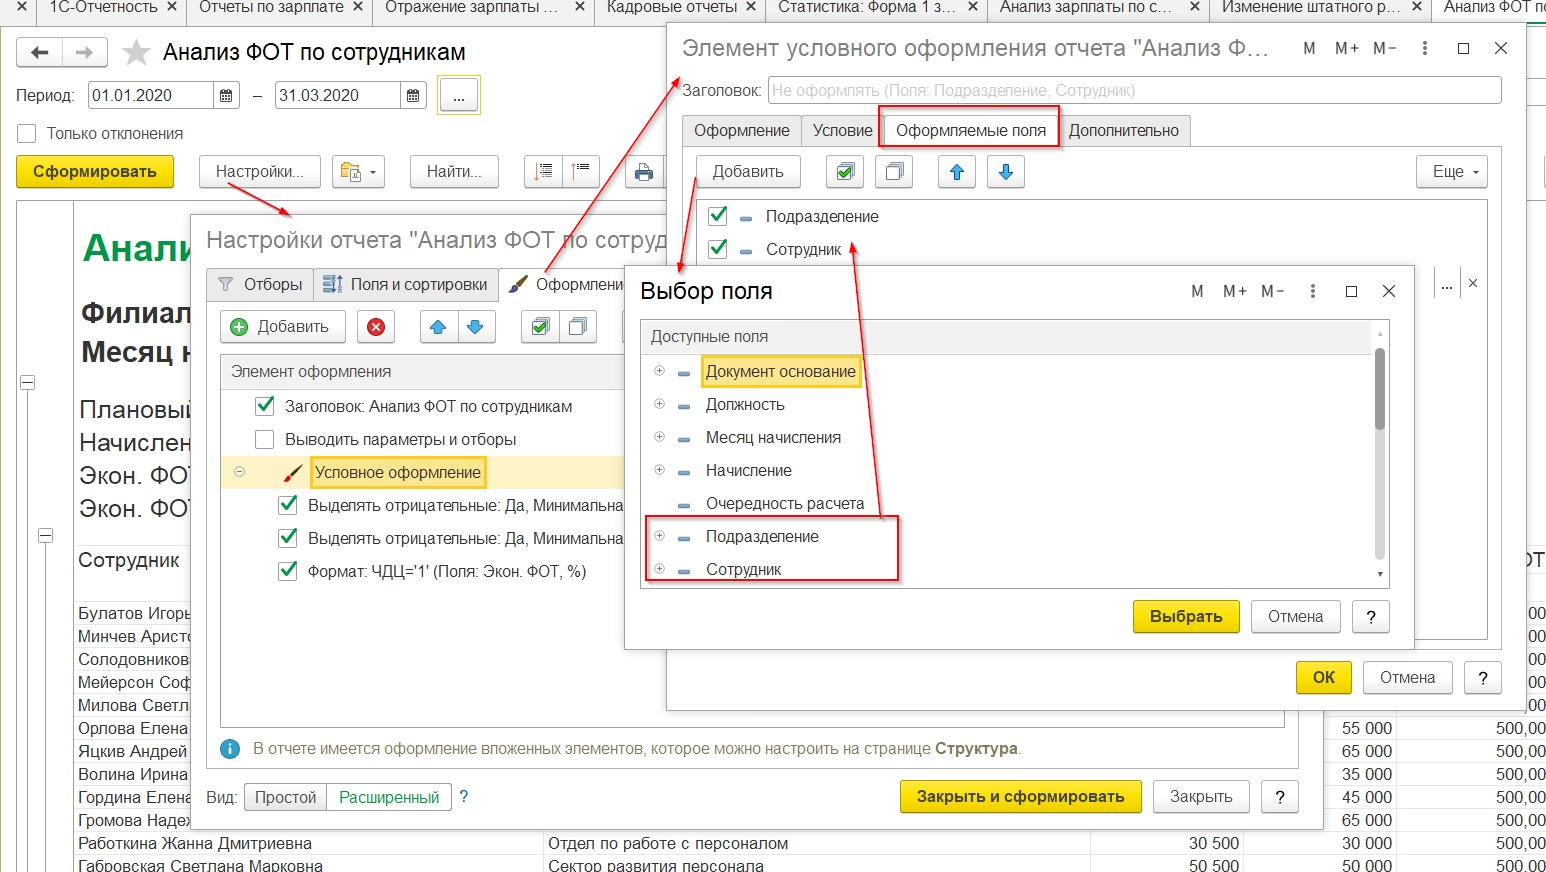Click Отмена in Выбор поля window
Screen dimensions: 1546x872
point(1296,617)
